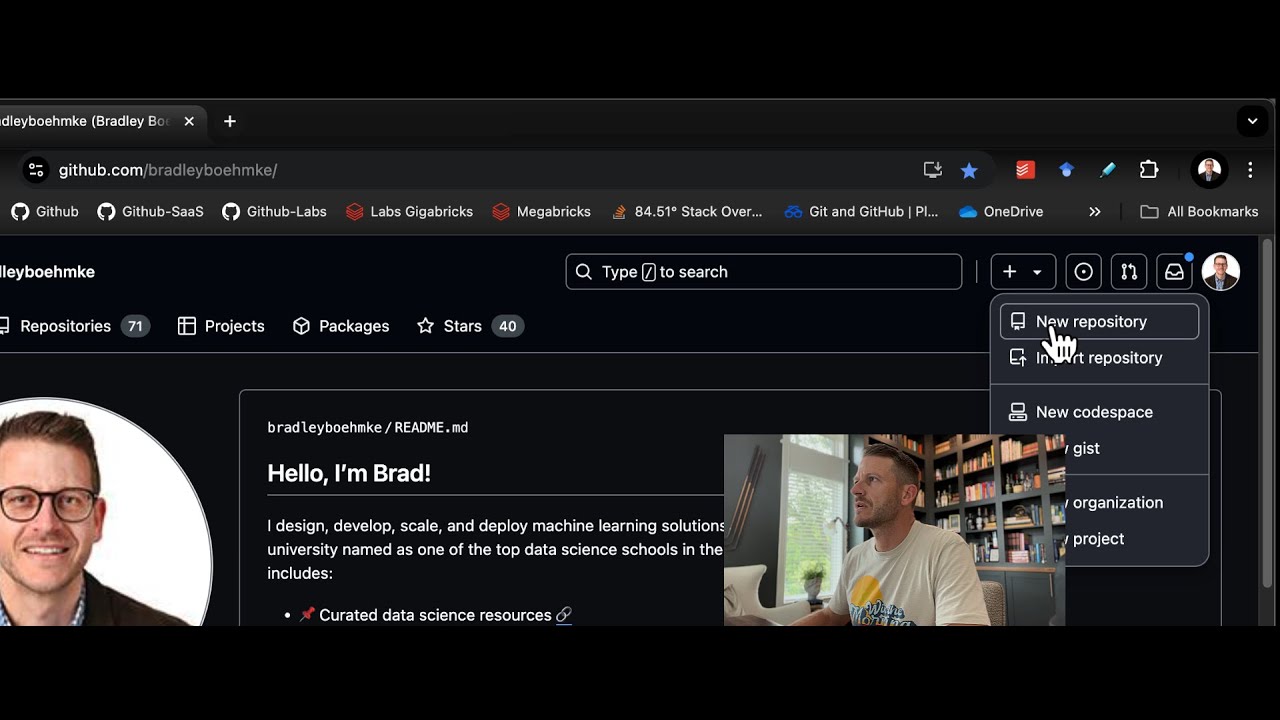1280x720 pixels.
Task: Click the tab search chevron button
Action: [x=1252, y=121]
